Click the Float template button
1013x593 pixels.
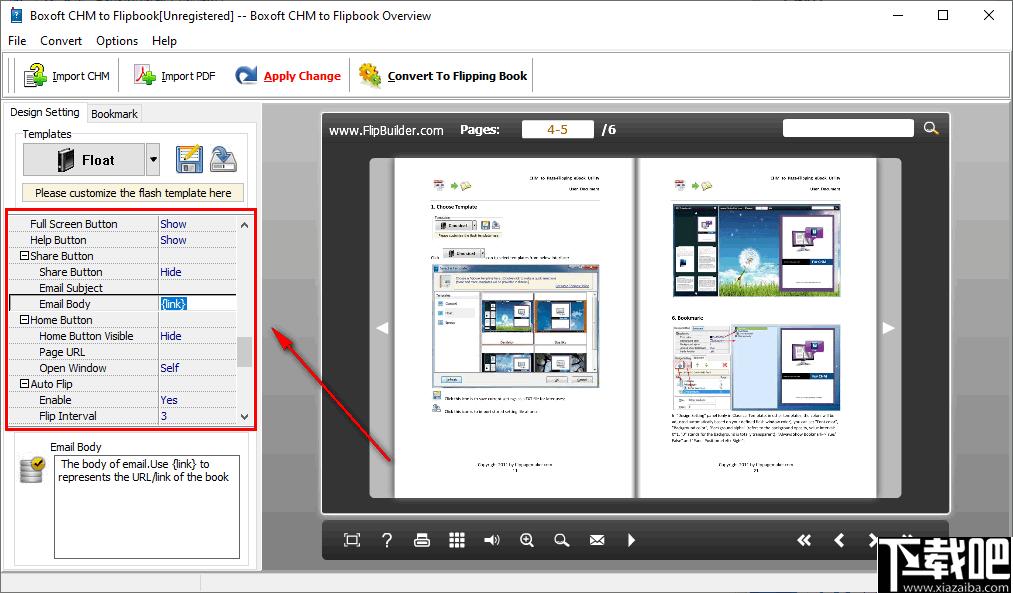coord(84,160)
